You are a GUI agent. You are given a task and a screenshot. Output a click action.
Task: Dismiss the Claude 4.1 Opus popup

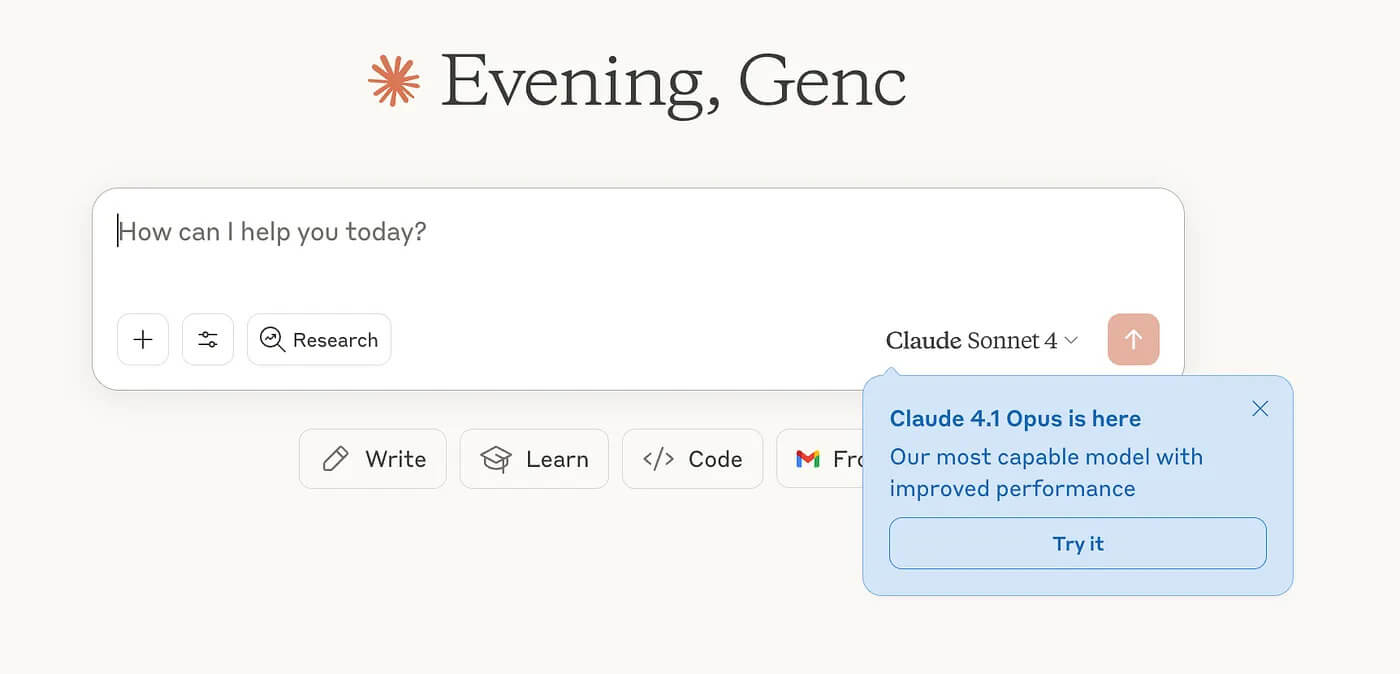point(1260,408)
